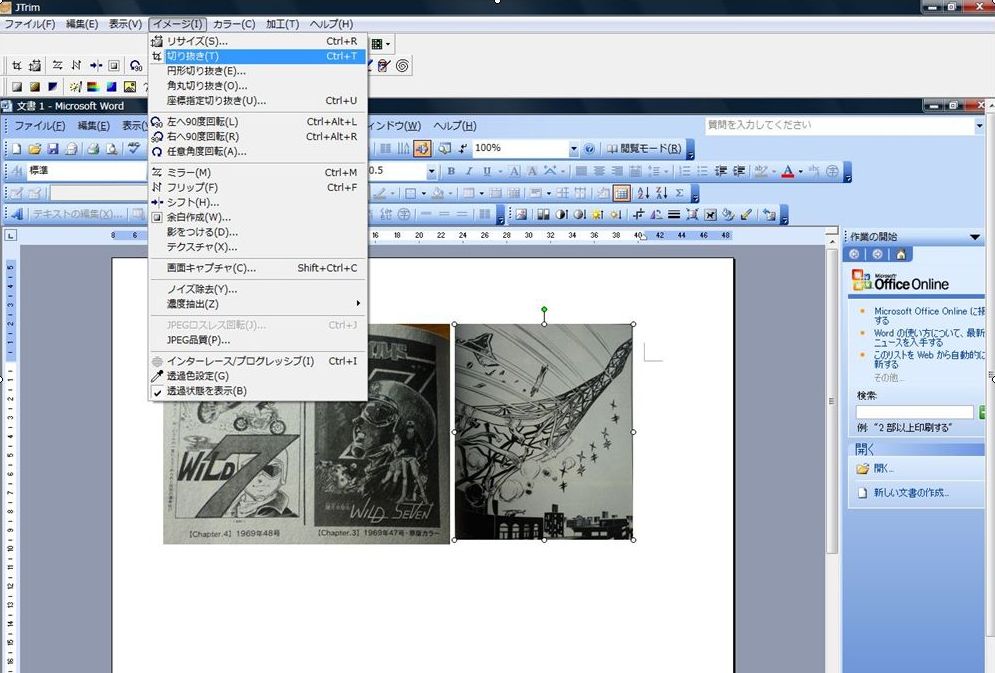
Task: Click the Save icon in Word's standard toolbar
Action: coord(53,149)
